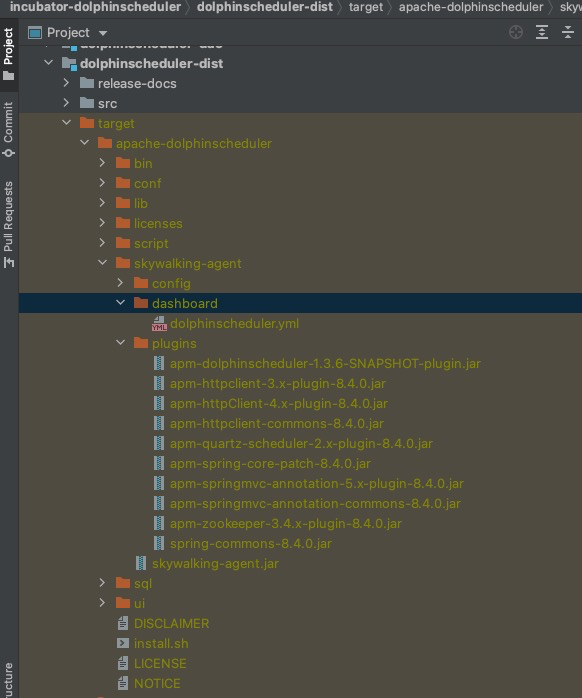Image resolution: width=582 pixels, height=698 pixels.
Task: Select apm-springmvc-annotation-5.x-plugin-8.4.0.jar
Action: (317, 484)
